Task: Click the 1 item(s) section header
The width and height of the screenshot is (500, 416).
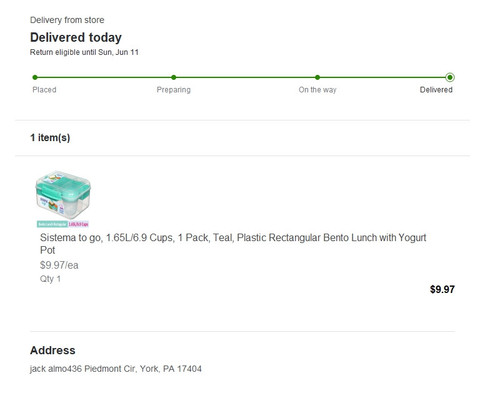Action: tap(50, 138)
